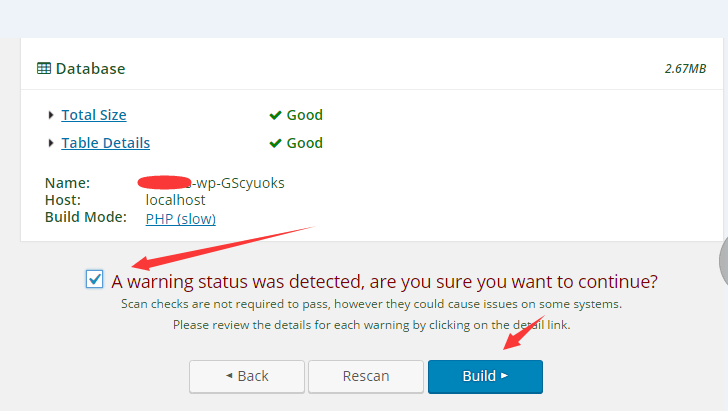728x411 pixels.
Task: Click the database name value ending wp-GScyuoks
Action: coord(211,183)
